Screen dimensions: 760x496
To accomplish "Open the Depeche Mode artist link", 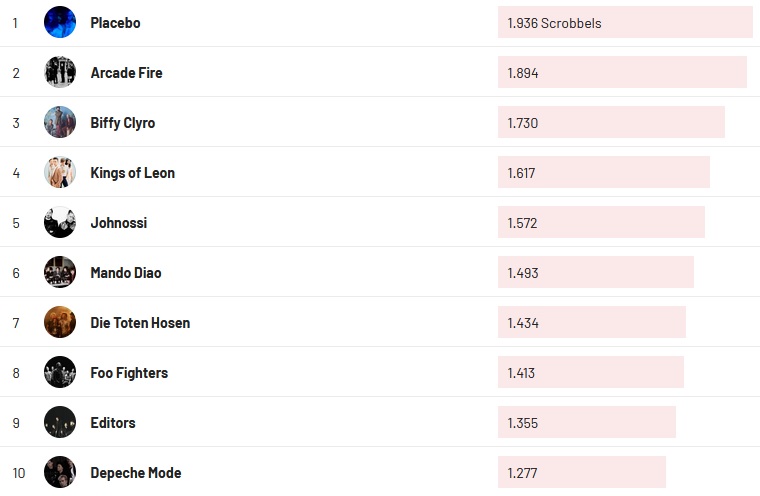I will [135, 473].
